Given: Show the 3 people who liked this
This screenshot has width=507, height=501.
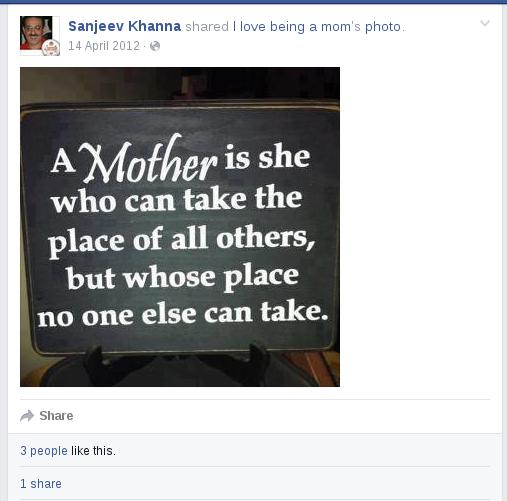Looking at the screenshot, I should tap(44, 451).
